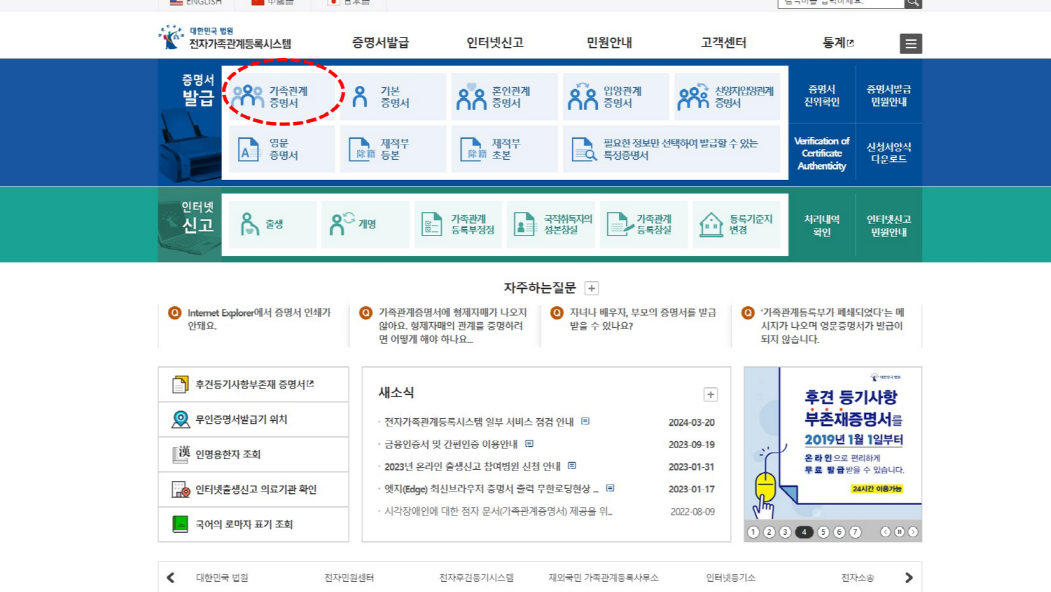This screenshot has width=1051, height=592.
Task: Open FAQ about 자녀나 배우자, 부모의 증명서
Action: click(x=642, y=319)
